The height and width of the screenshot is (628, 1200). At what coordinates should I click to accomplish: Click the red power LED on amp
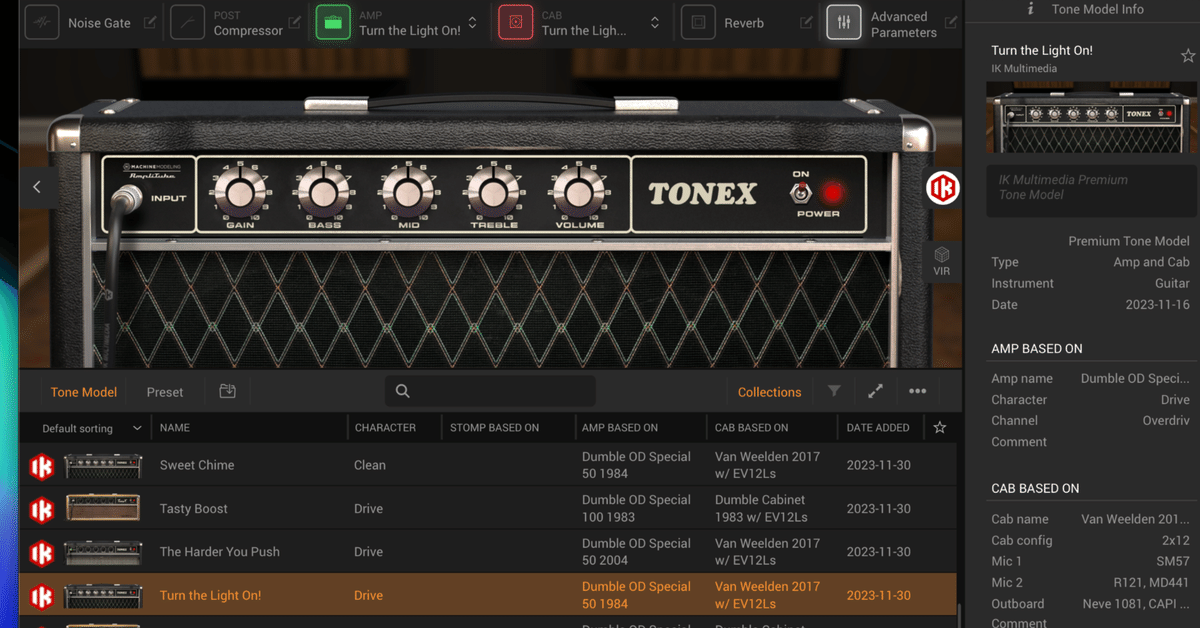[x=832, y=192]
